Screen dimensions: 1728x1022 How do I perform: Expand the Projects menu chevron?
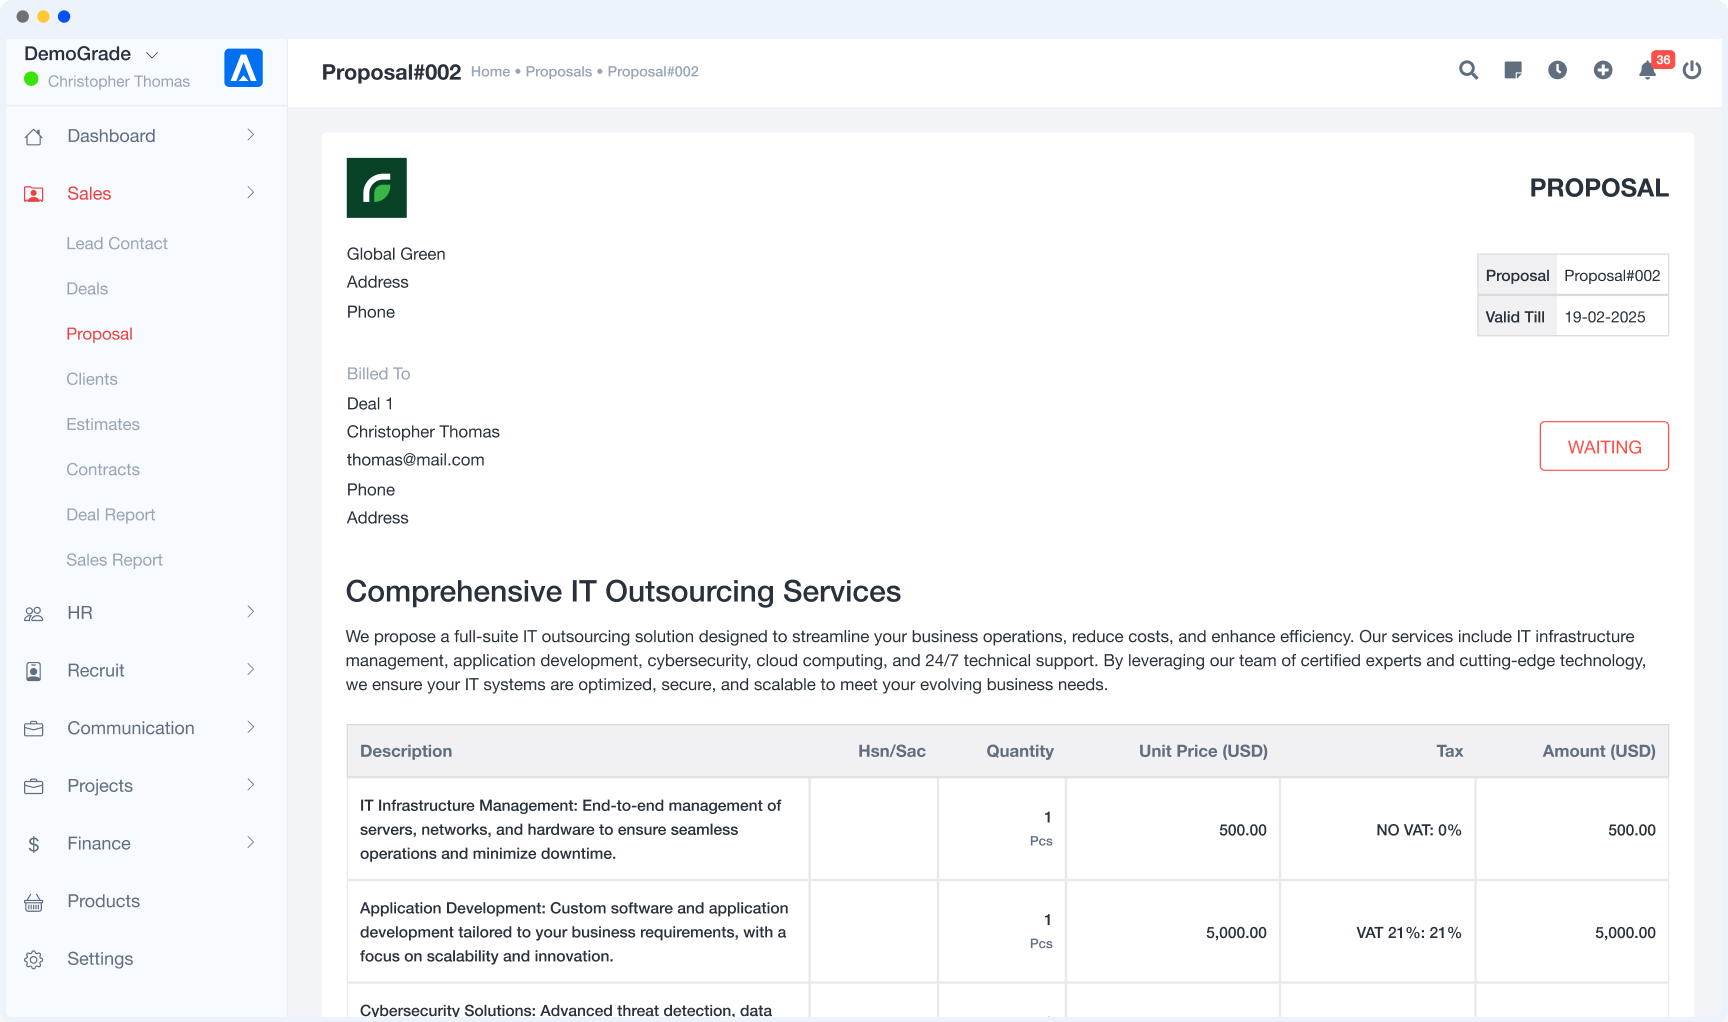(250, 785)
